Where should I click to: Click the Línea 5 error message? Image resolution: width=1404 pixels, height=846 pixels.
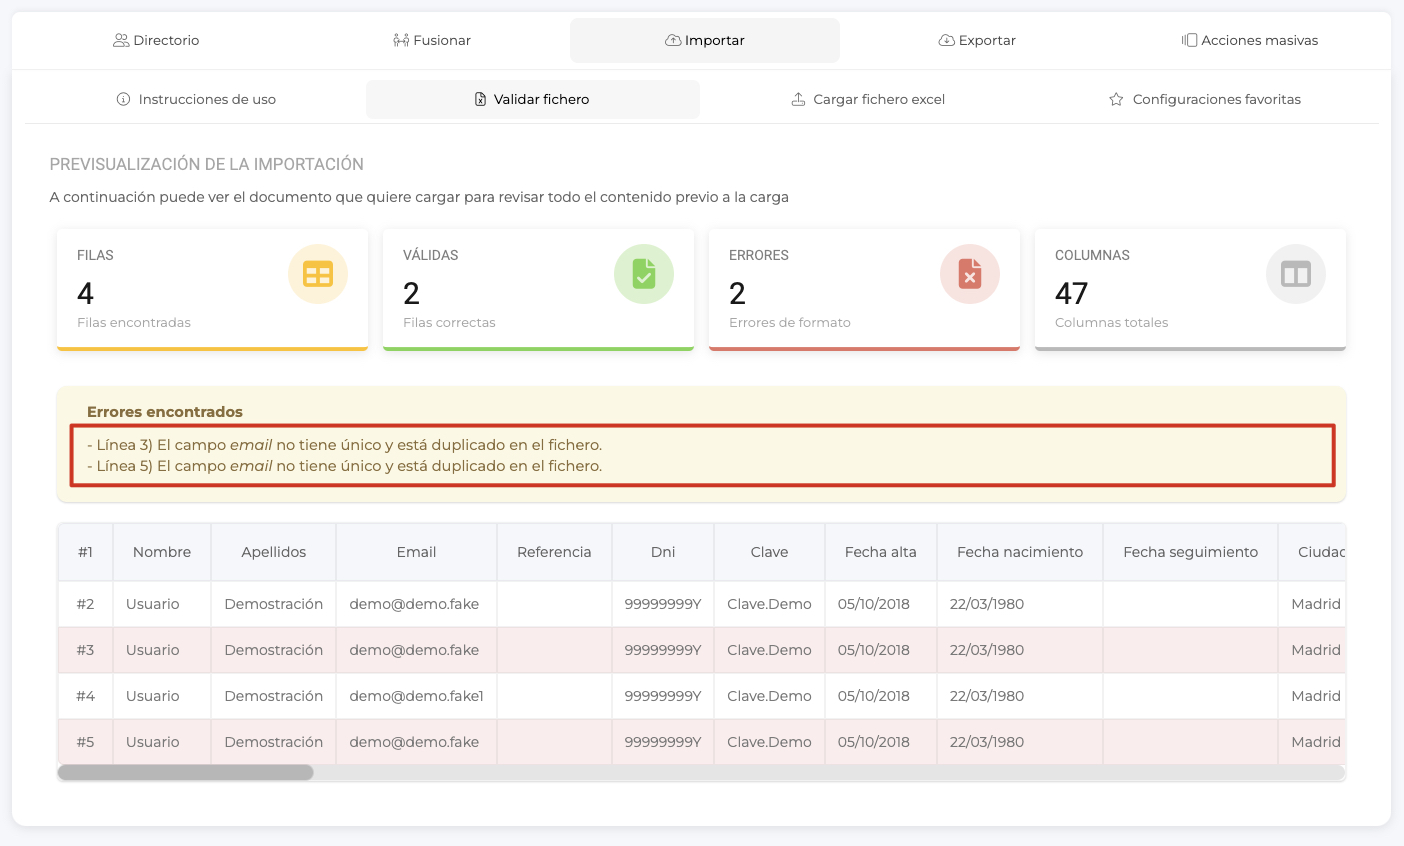click(345, 466)
